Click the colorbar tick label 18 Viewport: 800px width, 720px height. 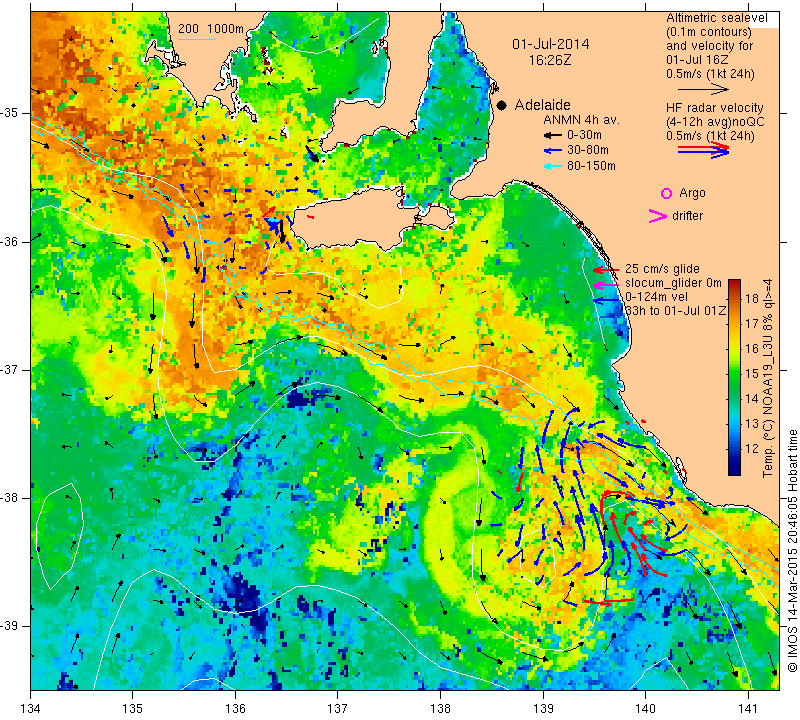point(753,299)
